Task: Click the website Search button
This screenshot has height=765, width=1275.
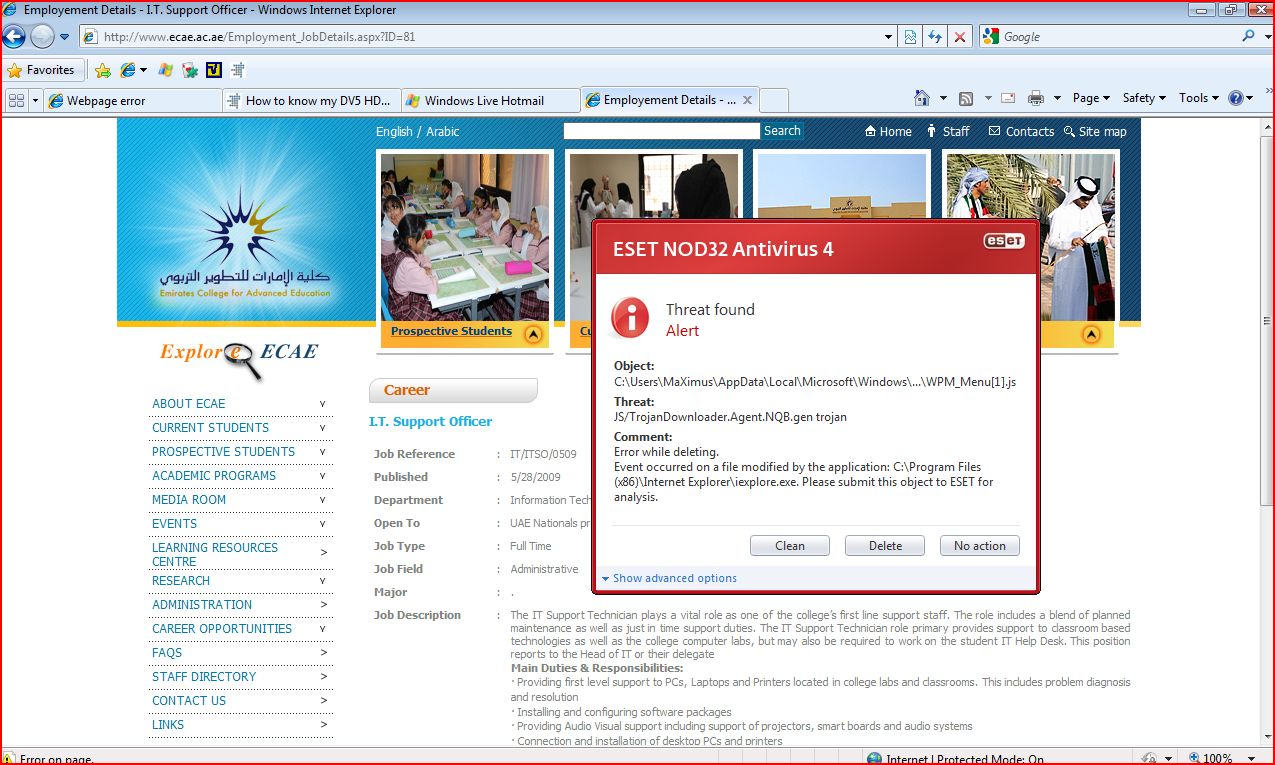Action: pos(782,131)
